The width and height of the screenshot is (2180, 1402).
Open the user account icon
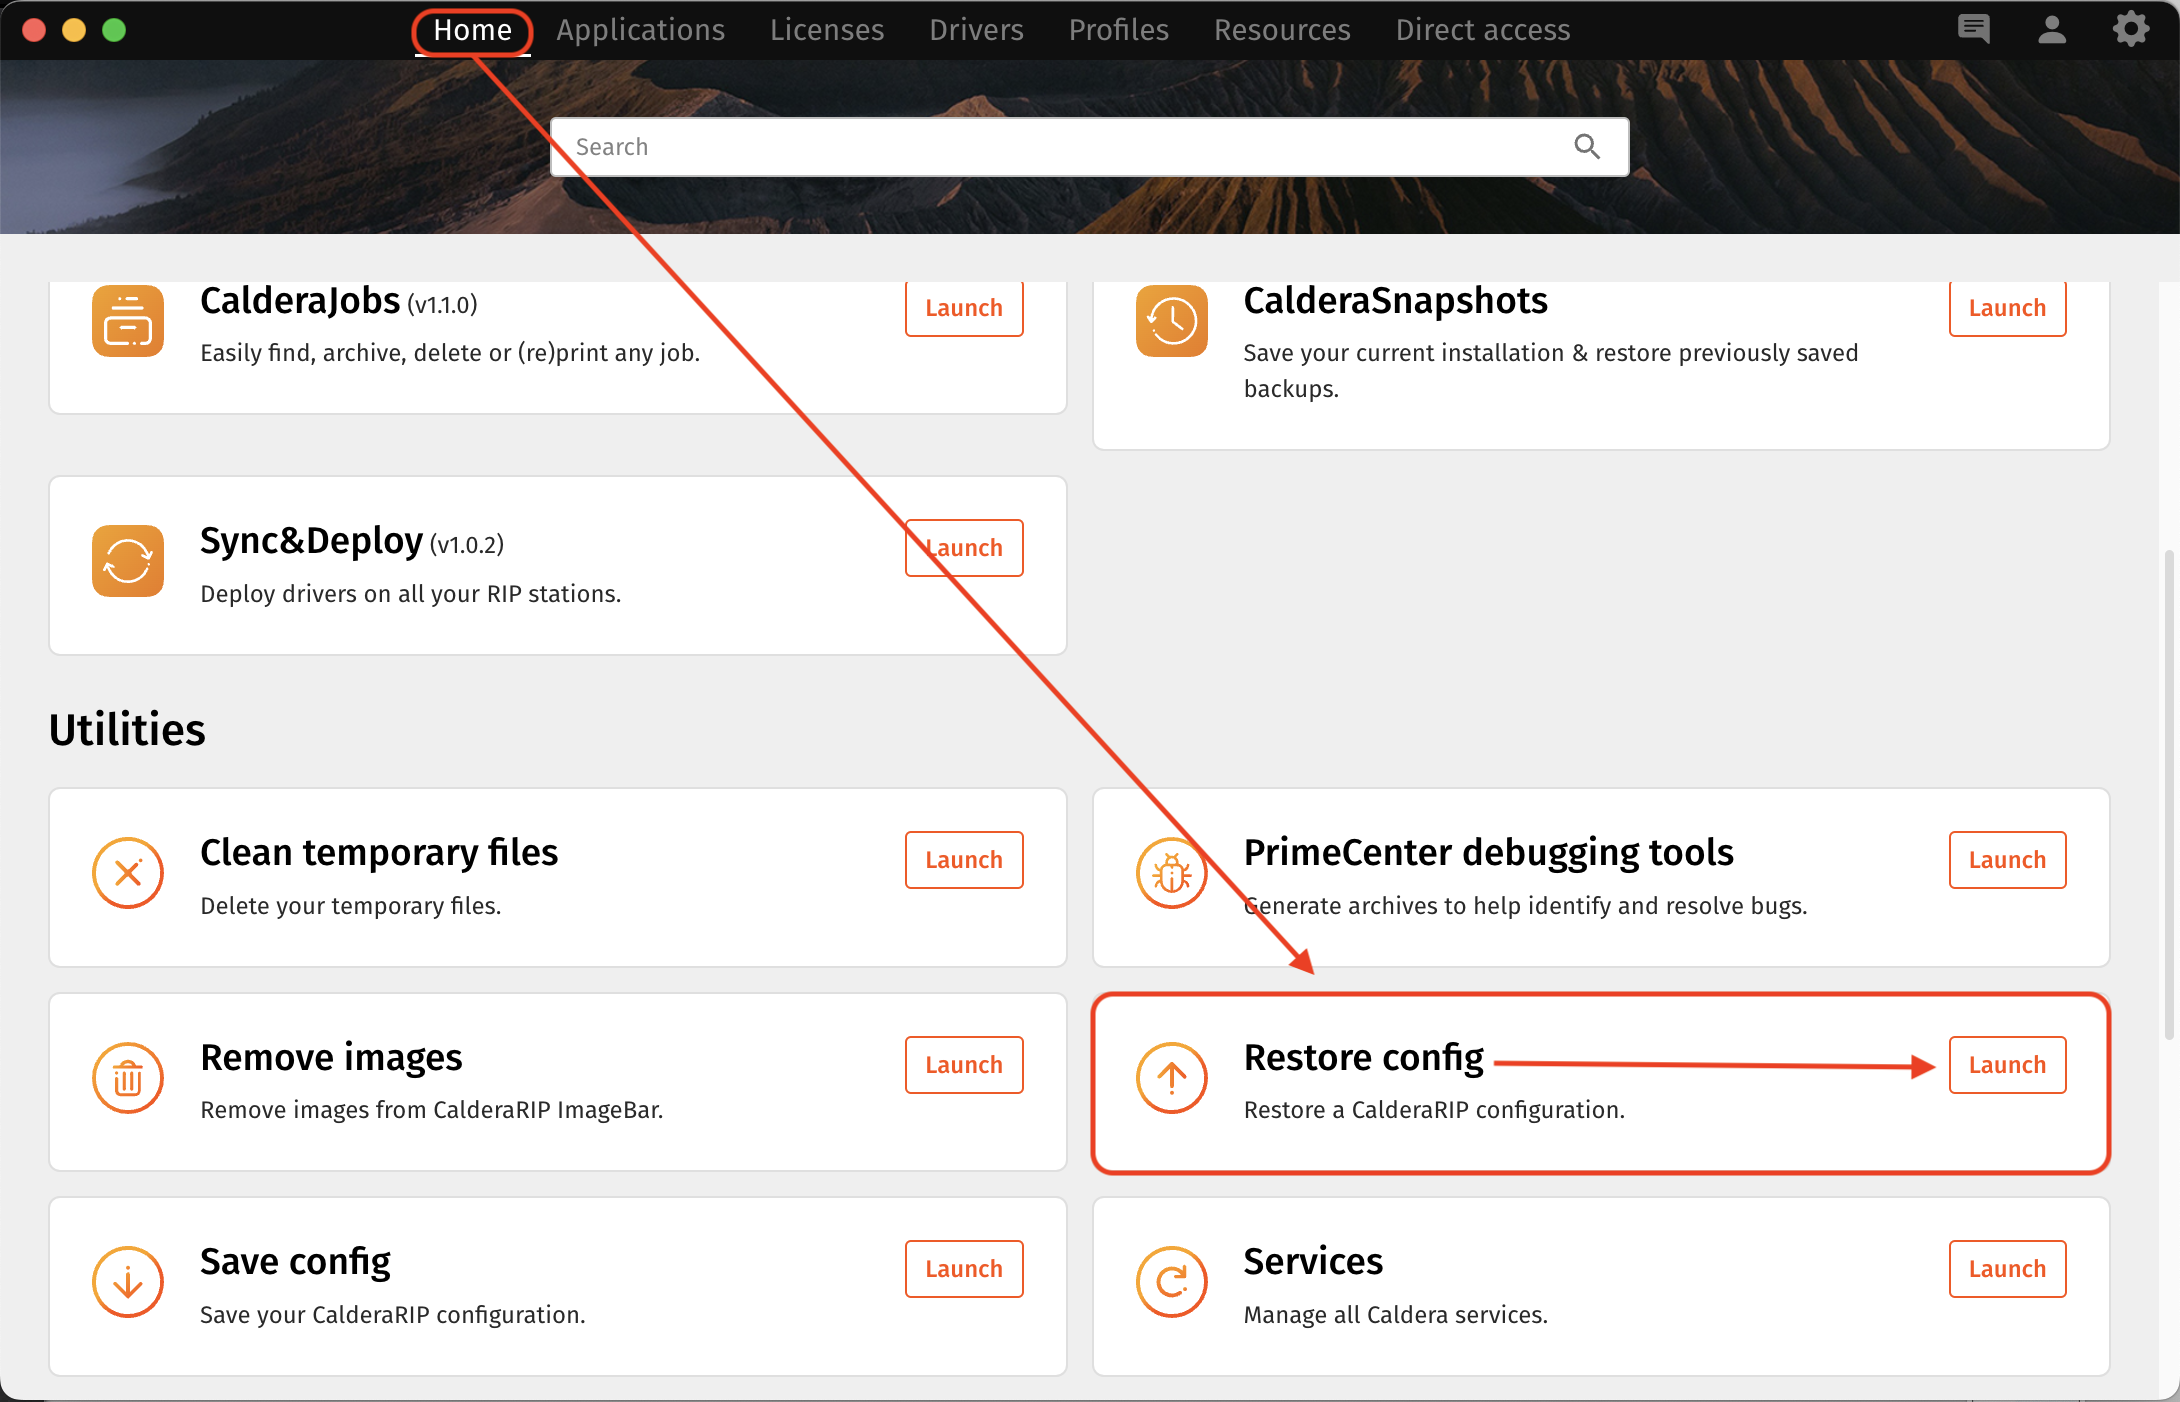pos(2052,29)
